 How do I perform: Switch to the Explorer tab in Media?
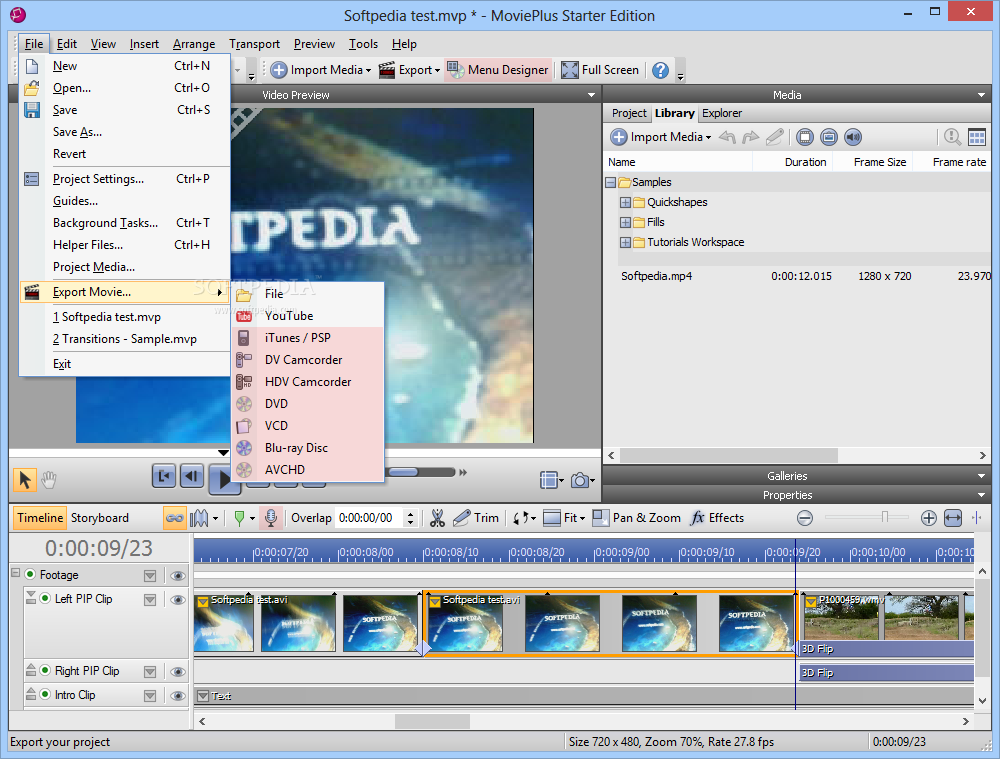[722, 114]
